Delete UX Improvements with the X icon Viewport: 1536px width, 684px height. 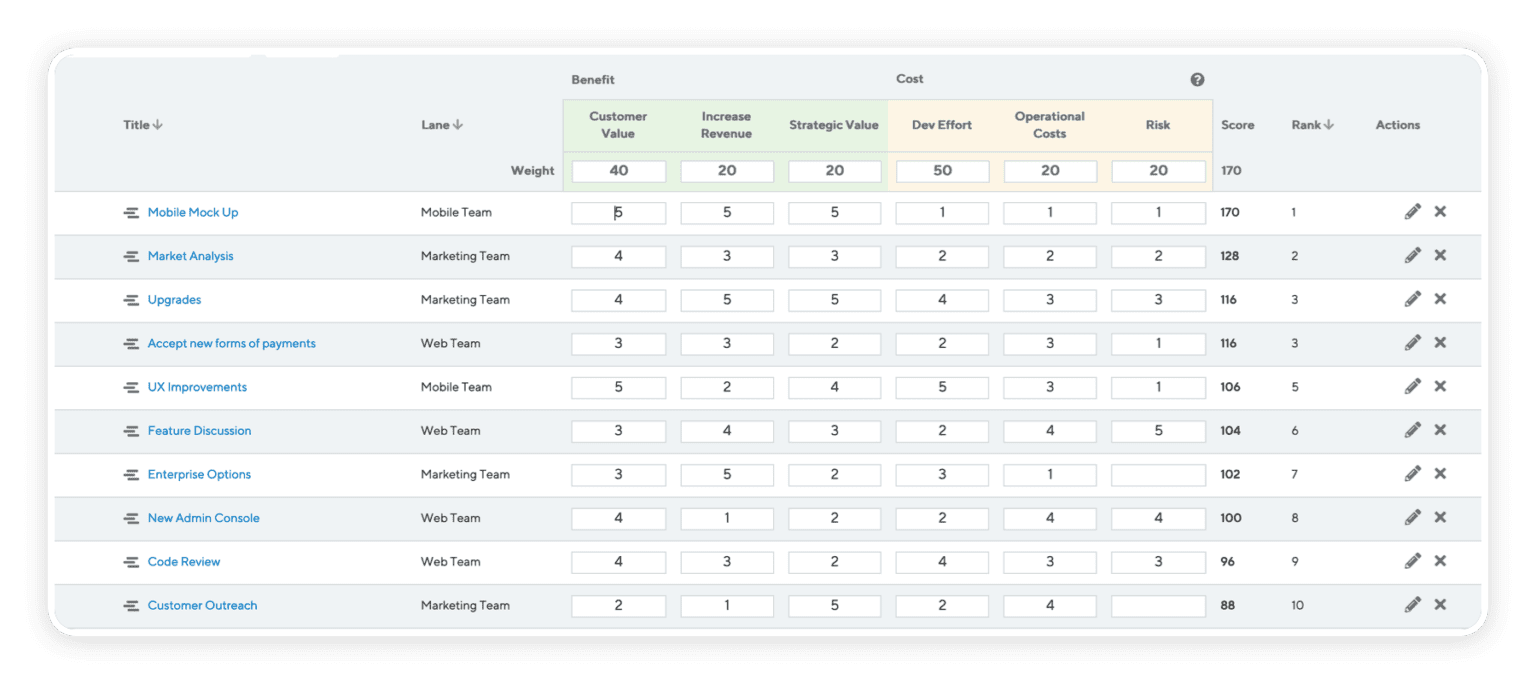tap(1440, 386)
